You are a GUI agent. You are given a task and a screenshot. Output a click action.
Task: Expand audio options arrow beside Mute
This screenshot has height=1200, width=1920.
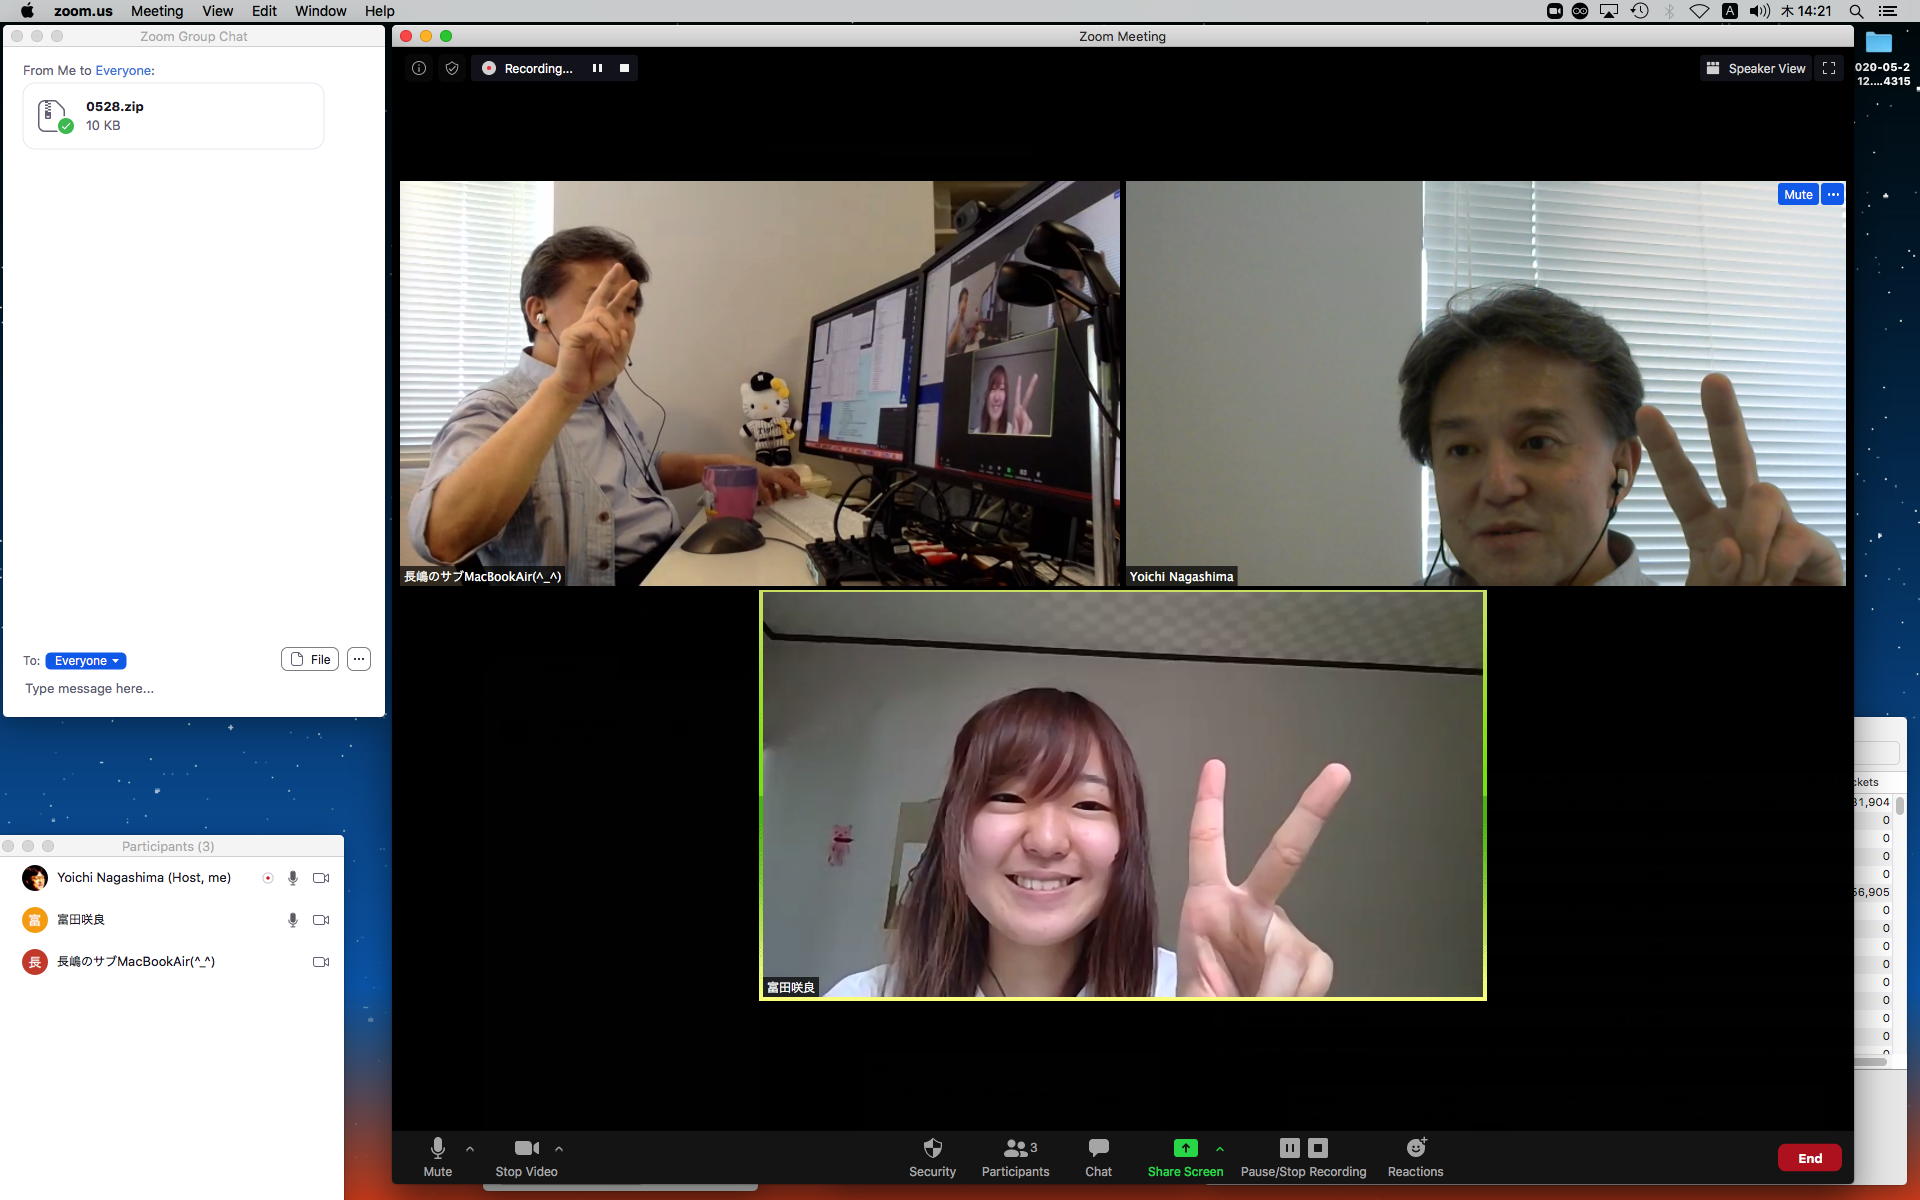470,1149
